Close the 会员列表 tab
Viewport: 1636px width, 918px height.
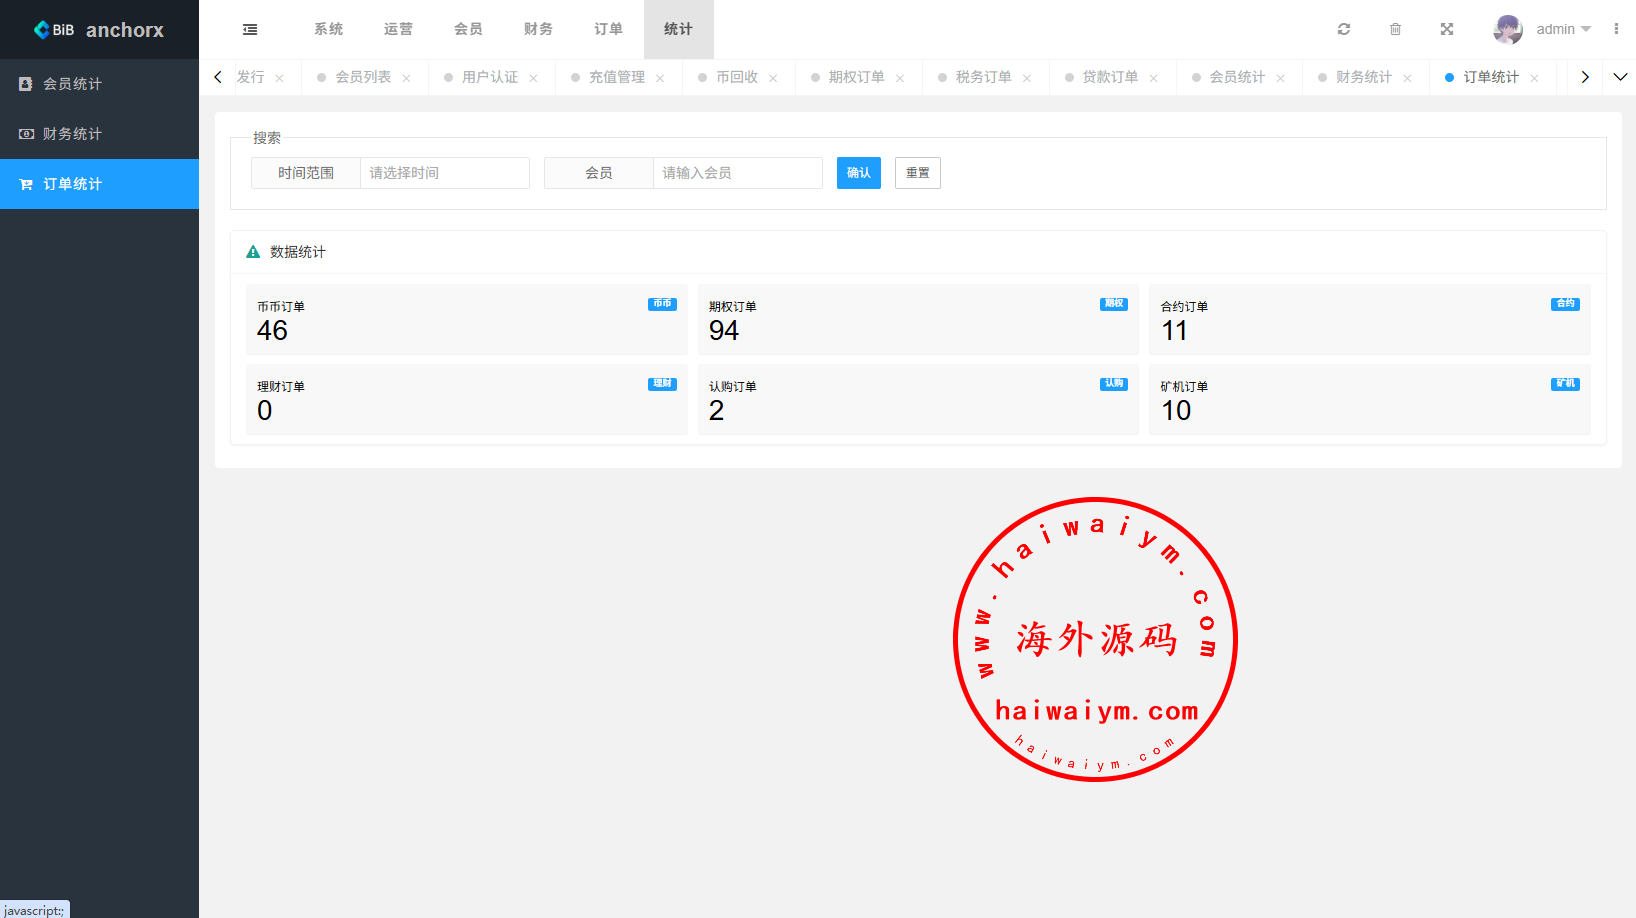pyautogui.click(x=406, y=78)
